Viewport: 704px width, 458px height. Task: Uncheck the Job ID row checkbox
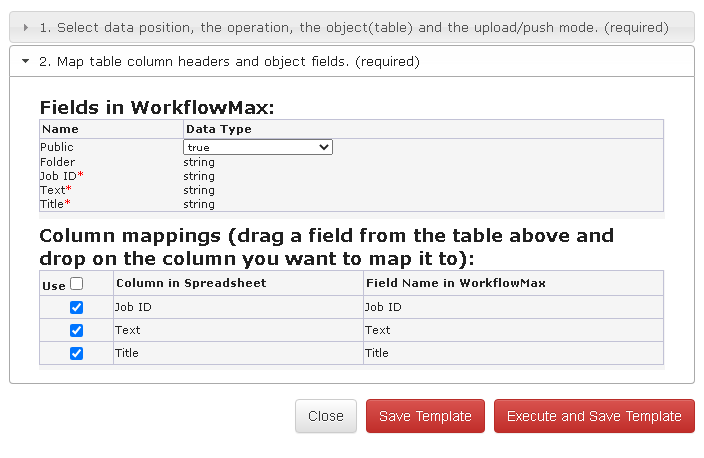76,308
